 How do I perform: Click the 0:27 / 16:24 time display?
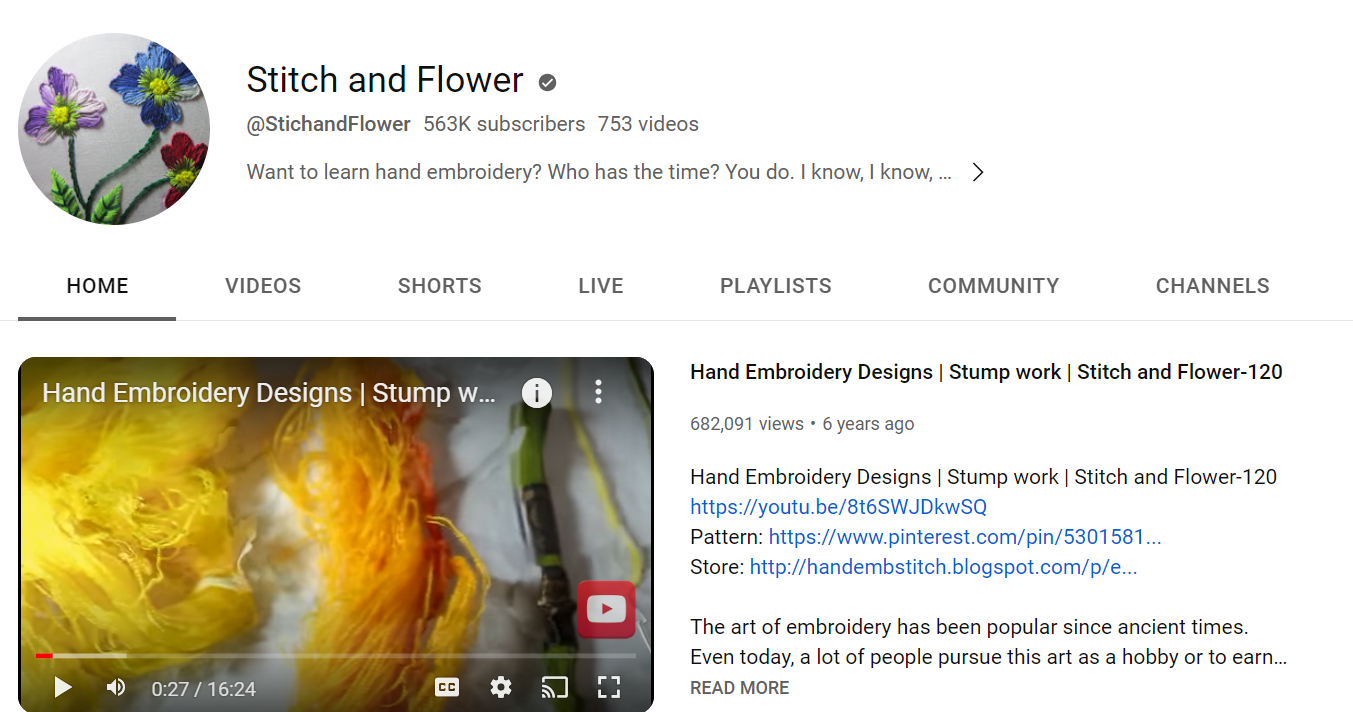204,689
